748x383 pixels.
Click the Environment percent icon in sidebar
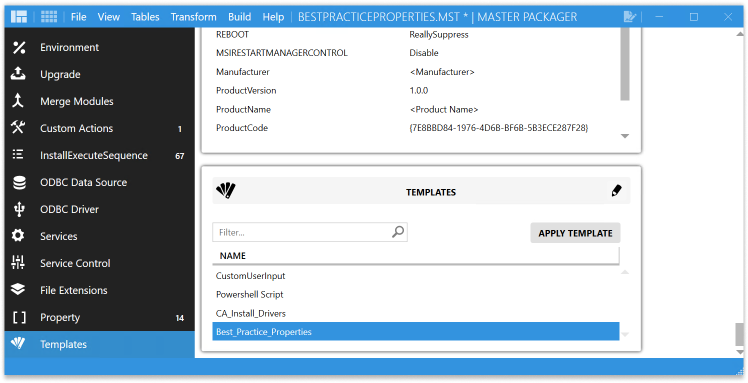click(x=19, y=47)
